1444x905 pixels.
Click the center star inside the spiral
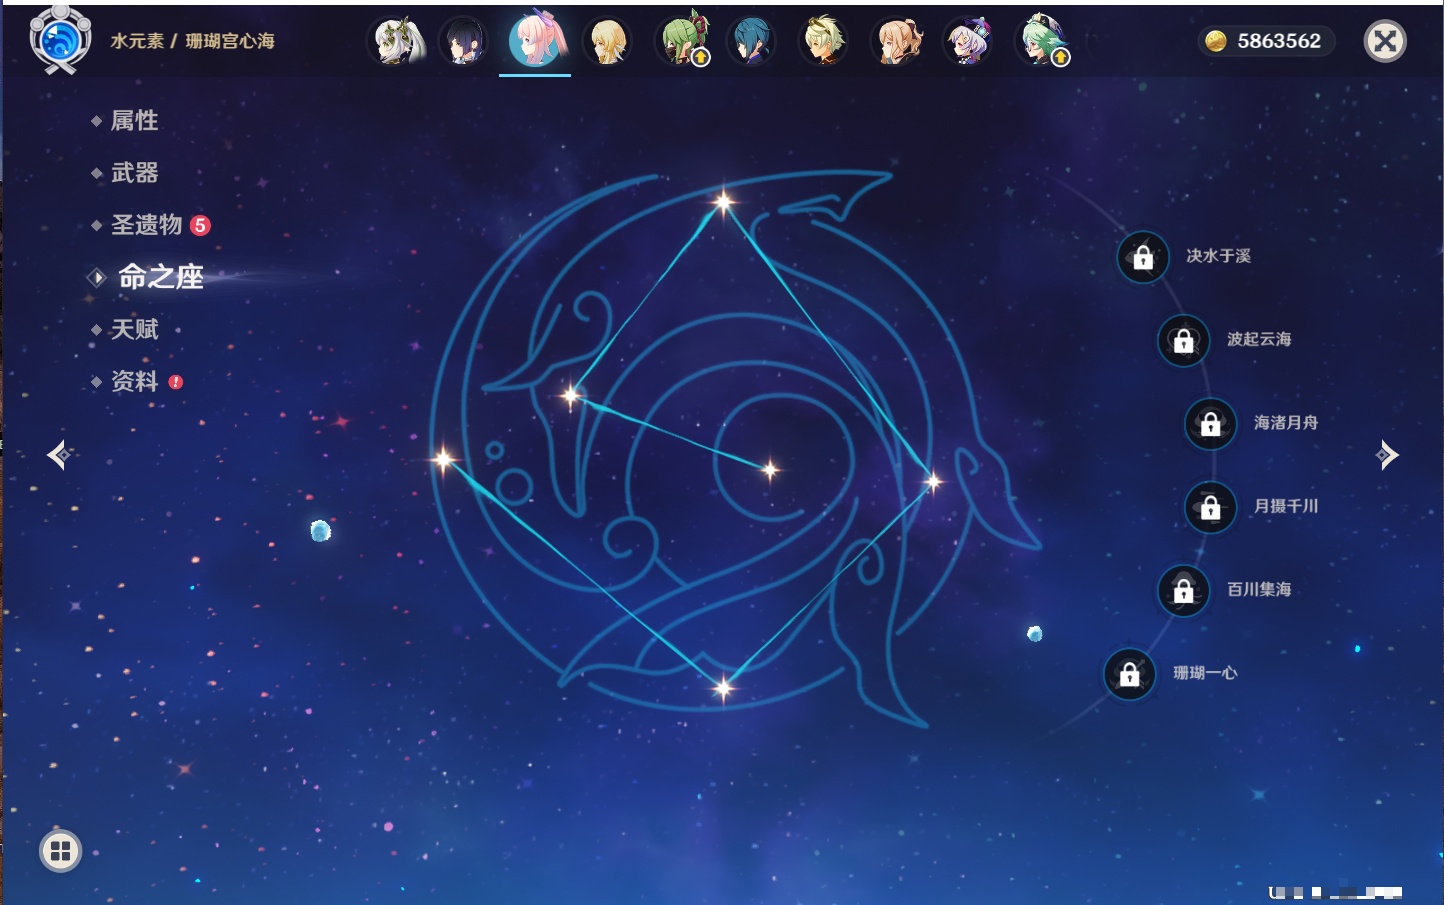click(x=770, y=470)
